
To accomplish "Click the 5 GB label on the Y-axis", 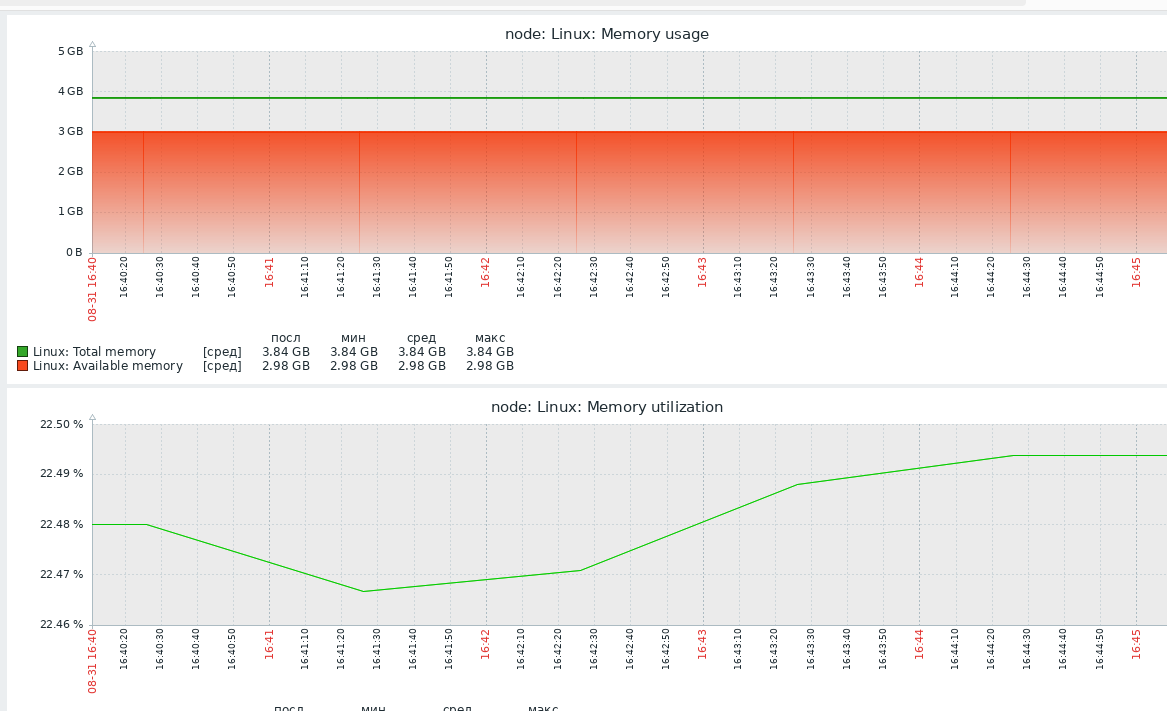I will [70, 51].
